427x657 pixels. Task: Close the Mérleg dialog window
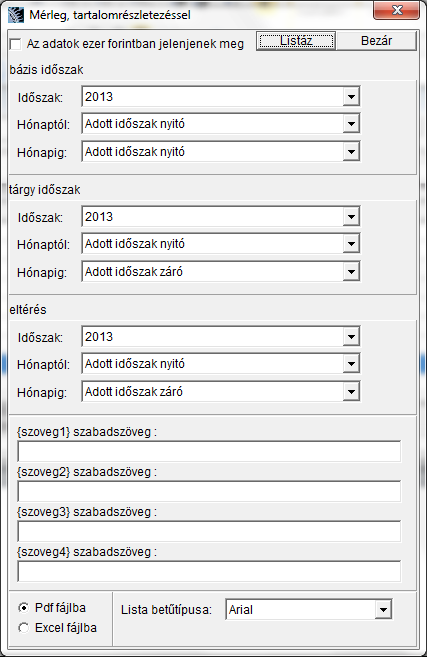point(396,10)
